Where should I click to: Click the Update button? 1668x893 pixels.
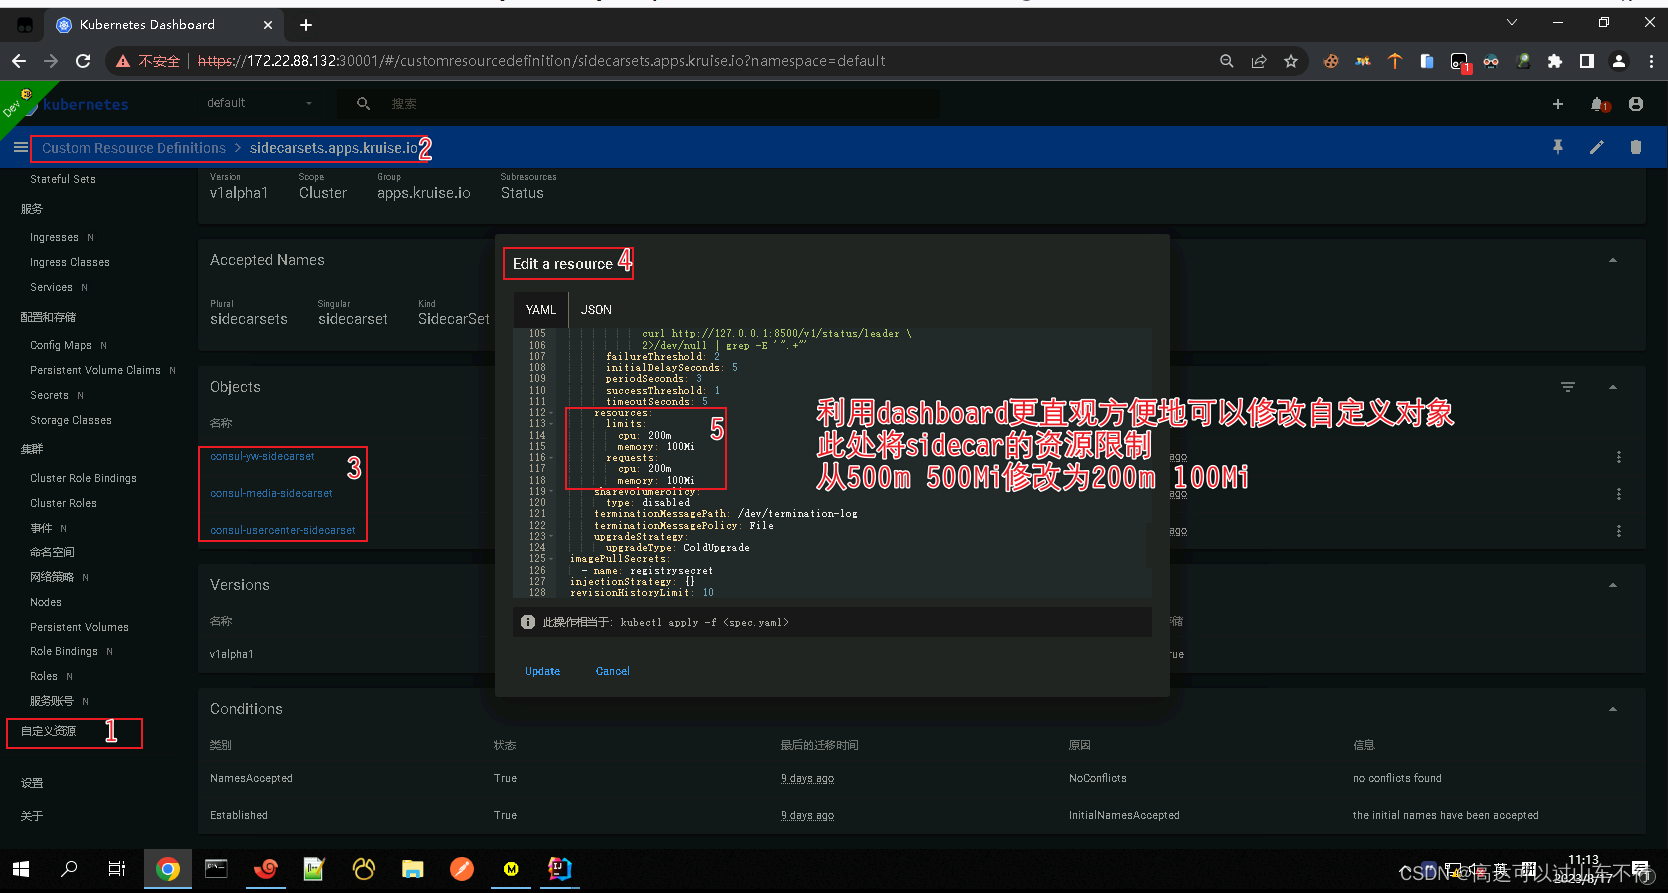coord(542,671)
